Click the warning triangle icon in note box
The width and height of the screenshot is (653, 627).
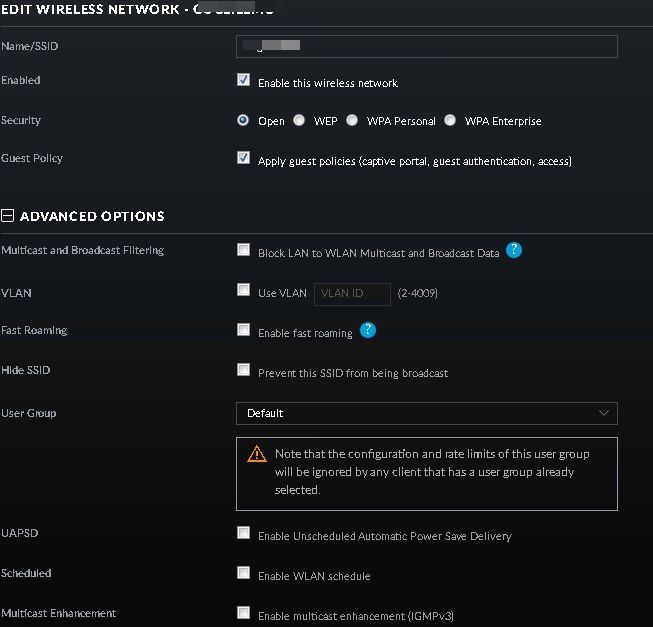[x=256, y=454]
